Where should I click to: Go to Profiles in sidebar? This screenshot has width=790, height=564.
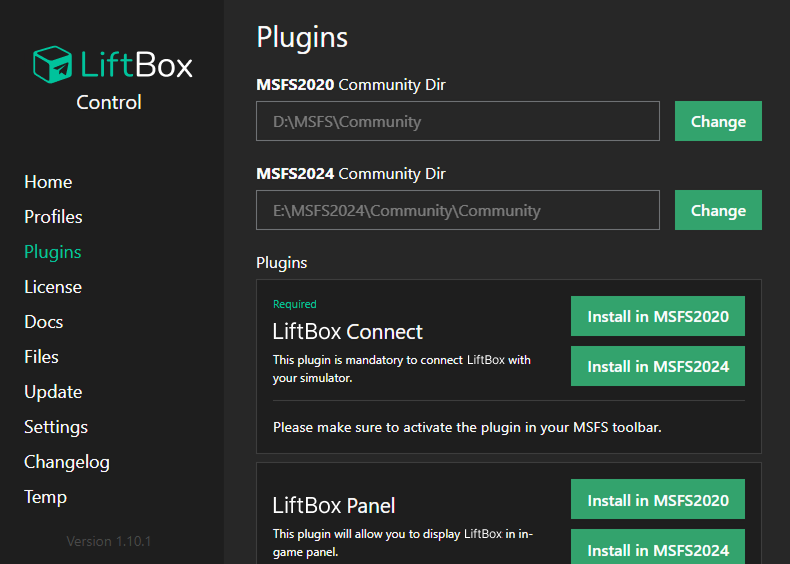point(53,217)
